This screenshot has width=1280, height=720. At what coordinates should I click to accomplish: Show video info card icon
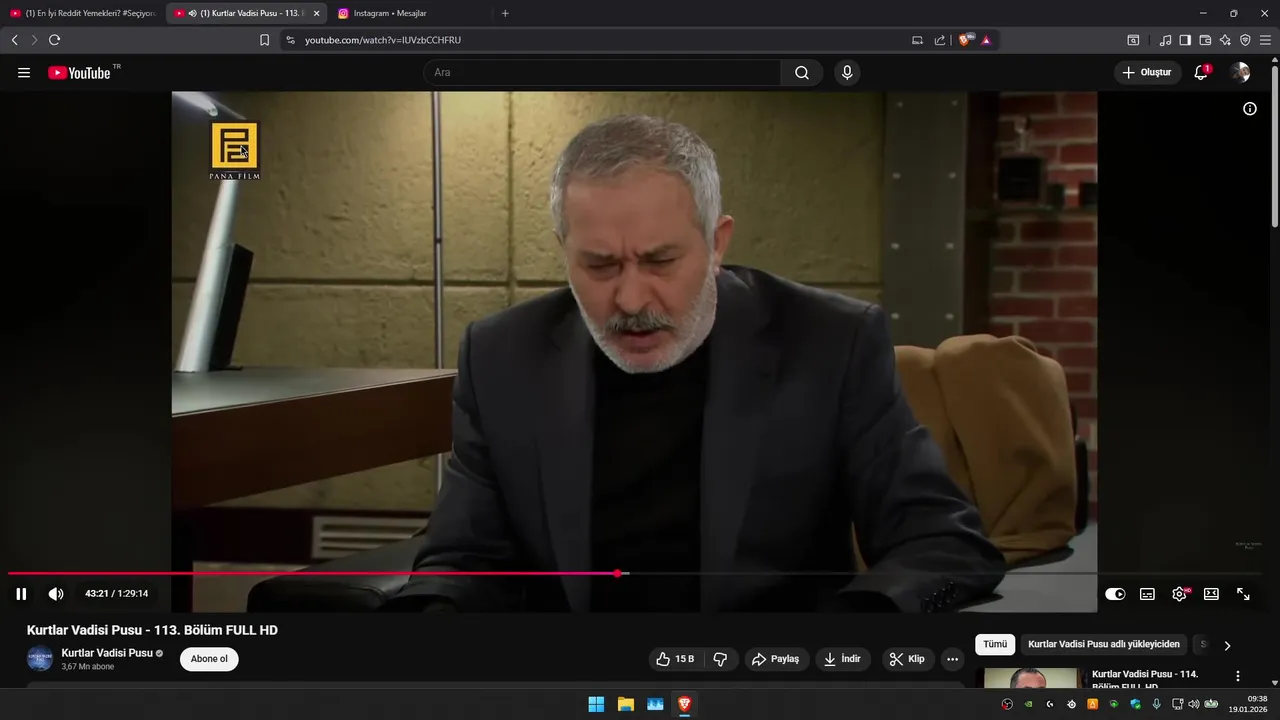point(1250,109)
